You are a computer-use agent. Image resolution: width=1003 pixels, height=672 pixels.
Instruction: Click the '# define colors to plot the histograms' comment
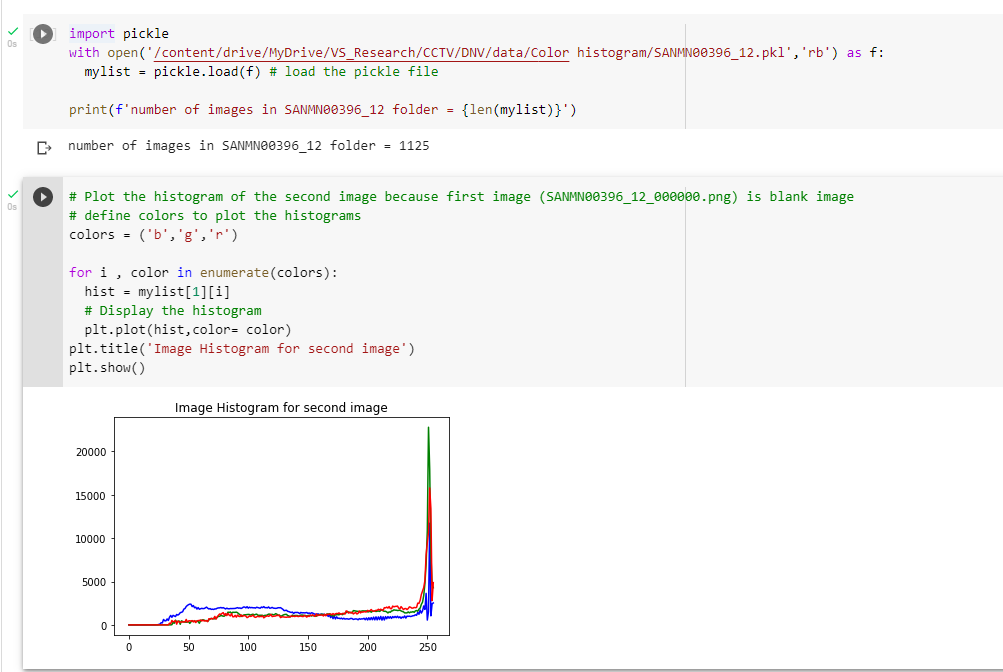[x=215, y=215]
